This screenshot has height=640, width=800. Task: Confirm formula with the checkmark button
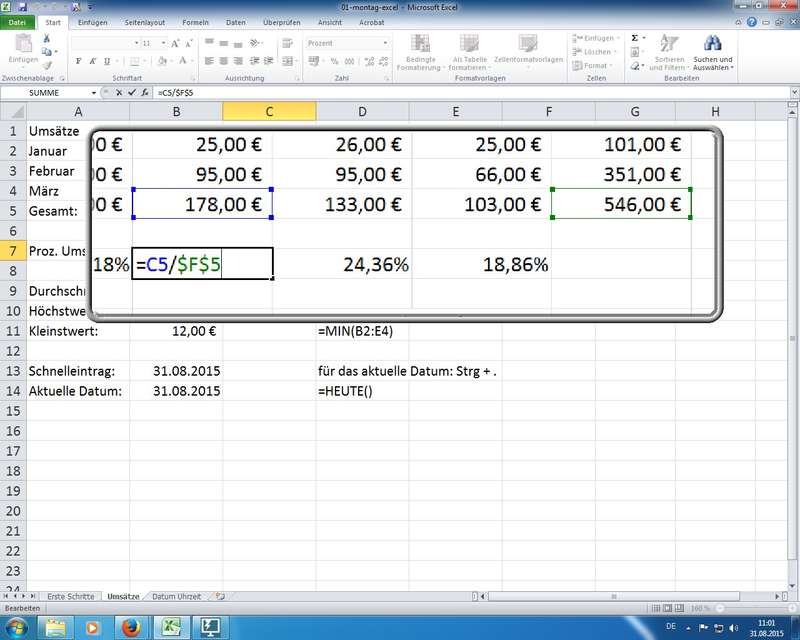point(132,92)
